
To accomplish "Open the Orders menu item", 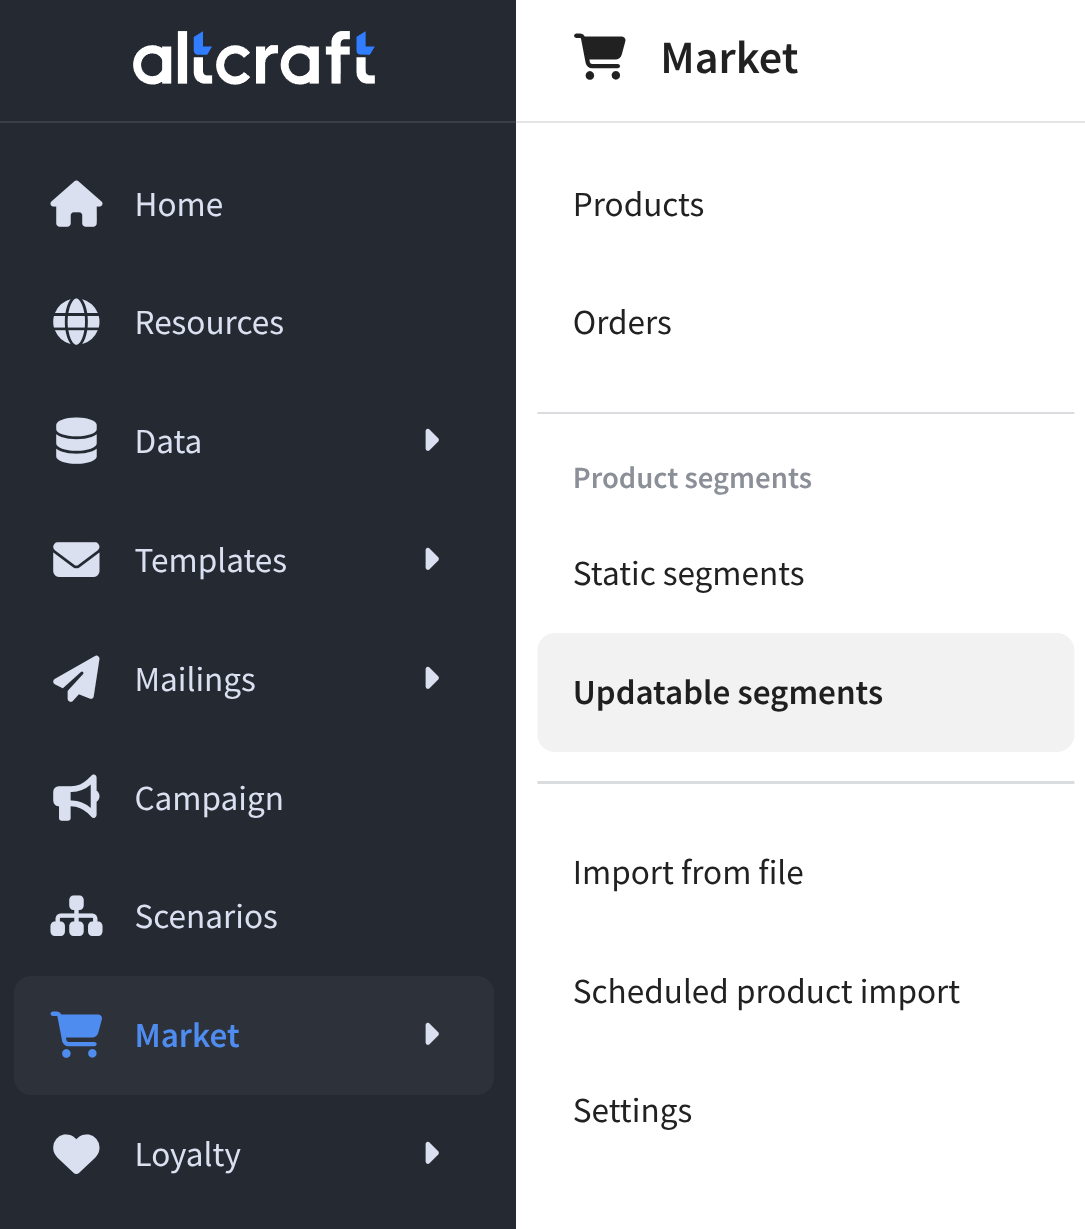I will pyautogui.click(x=622, y=323).
